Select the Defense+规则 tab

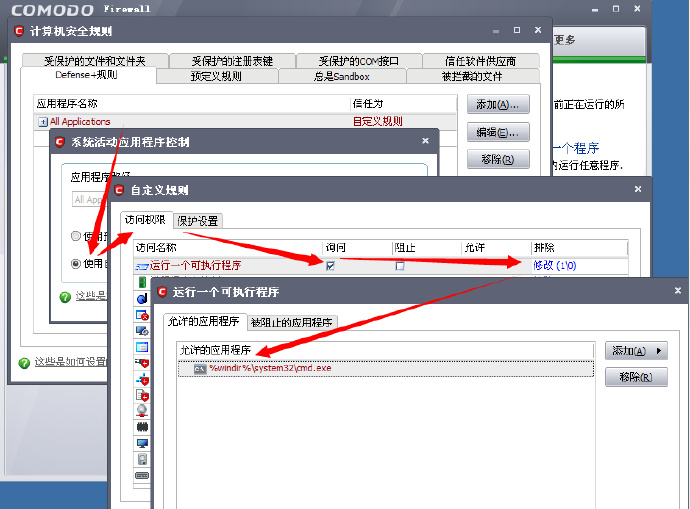click(x=87, y=75)
